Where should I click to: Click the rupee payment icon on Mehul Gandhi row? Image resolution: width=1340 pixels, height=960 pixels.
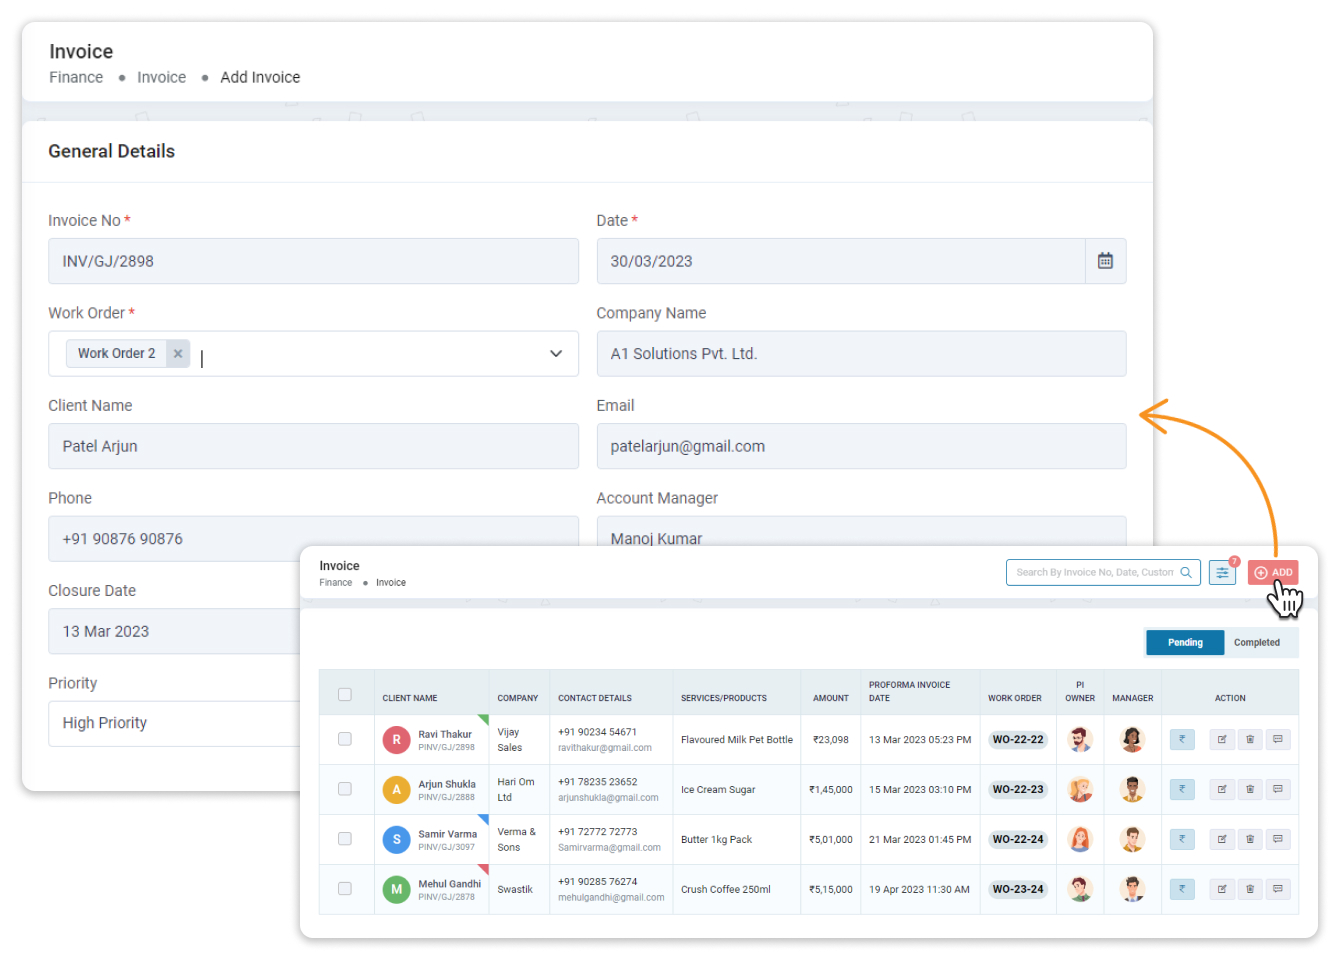[x=1182, y=889]
